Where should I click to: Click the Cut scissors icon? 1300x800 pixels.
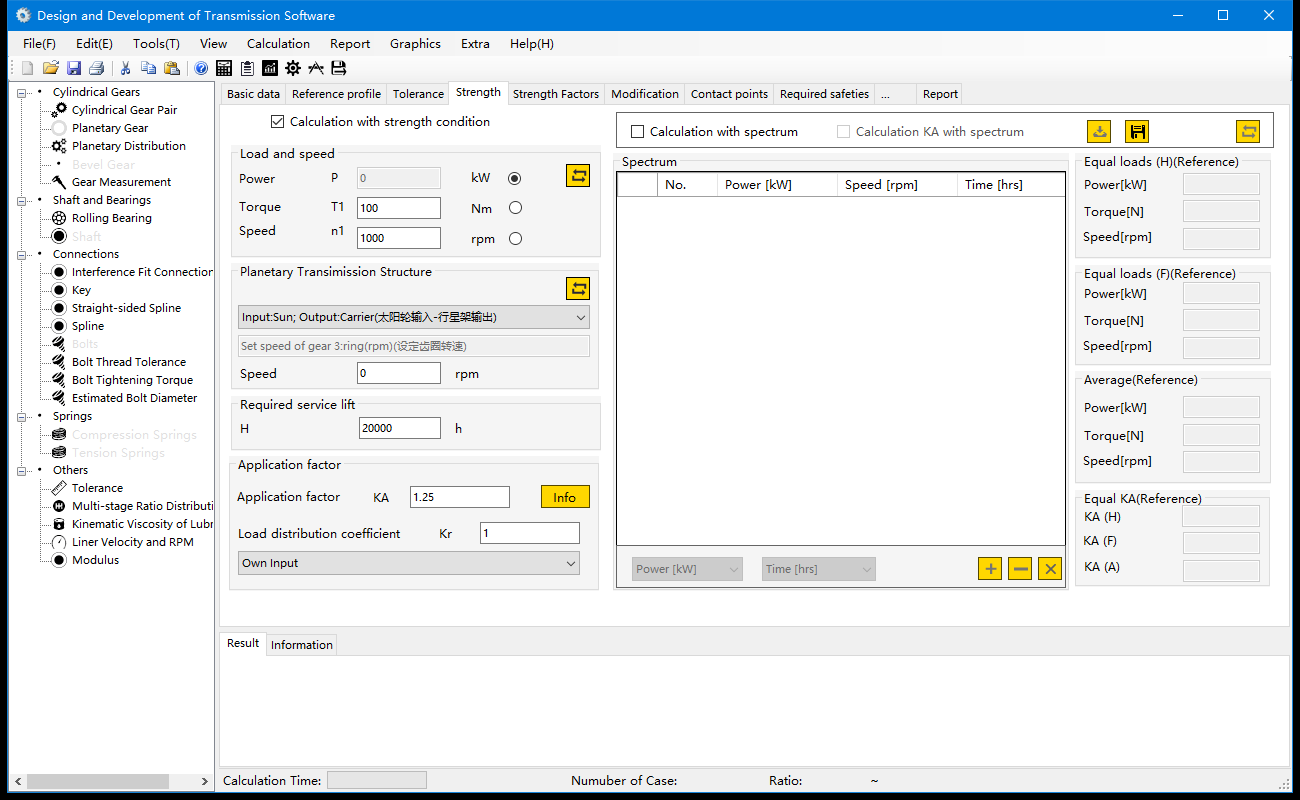[125, 68]
